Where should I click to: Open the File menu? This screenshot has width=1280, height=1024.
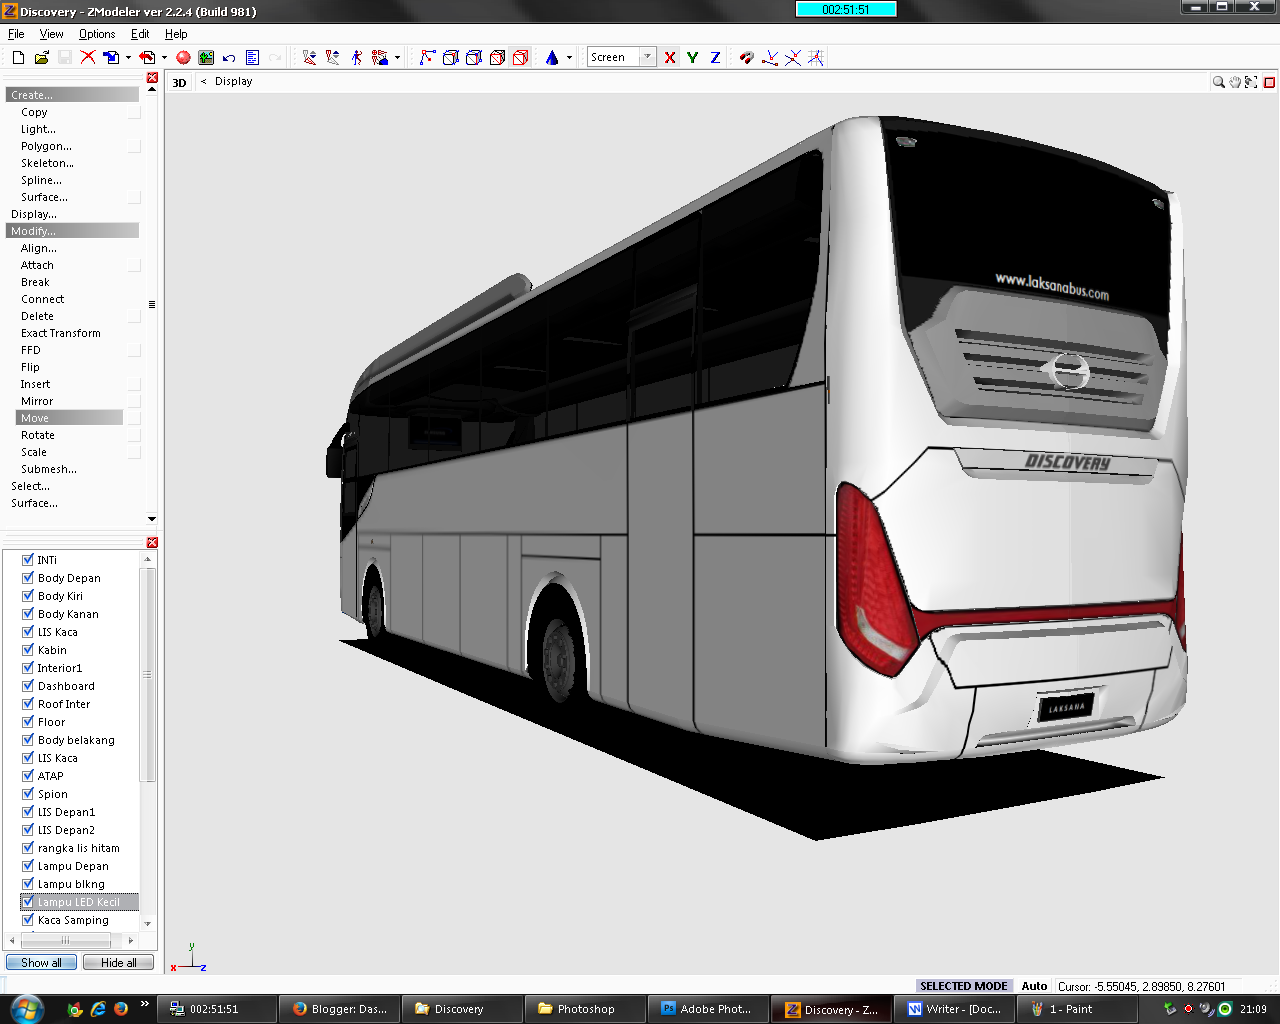click(x=16, y=34)
